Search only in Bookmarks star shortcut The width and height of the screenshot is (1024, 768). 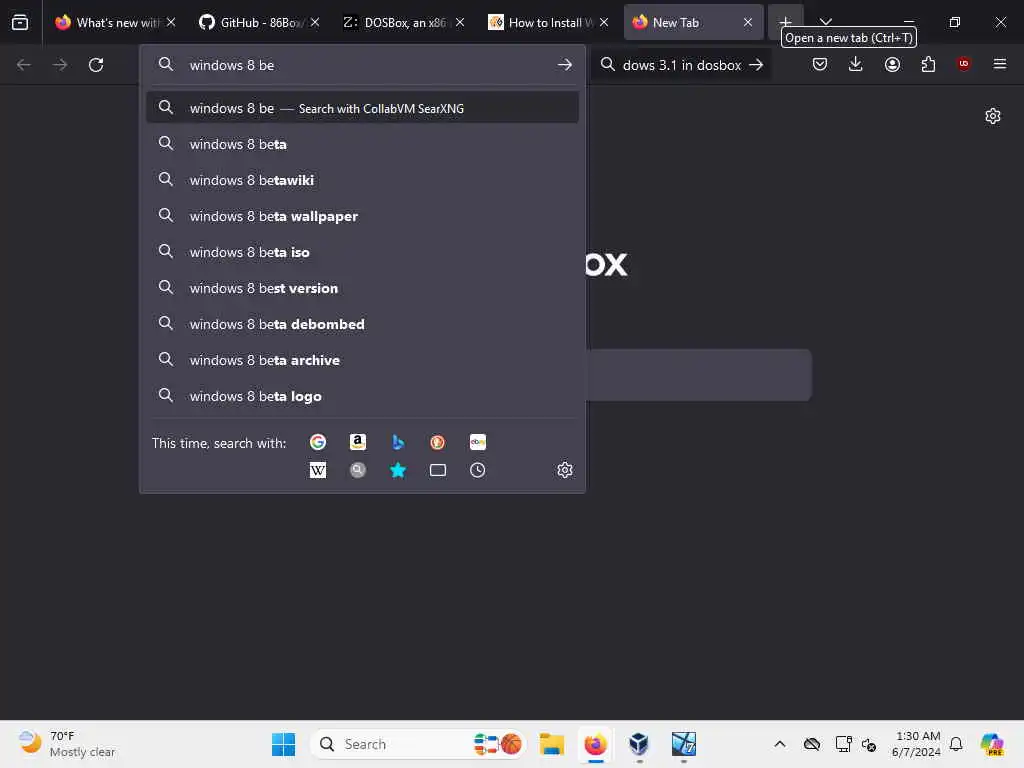point(398,470)
